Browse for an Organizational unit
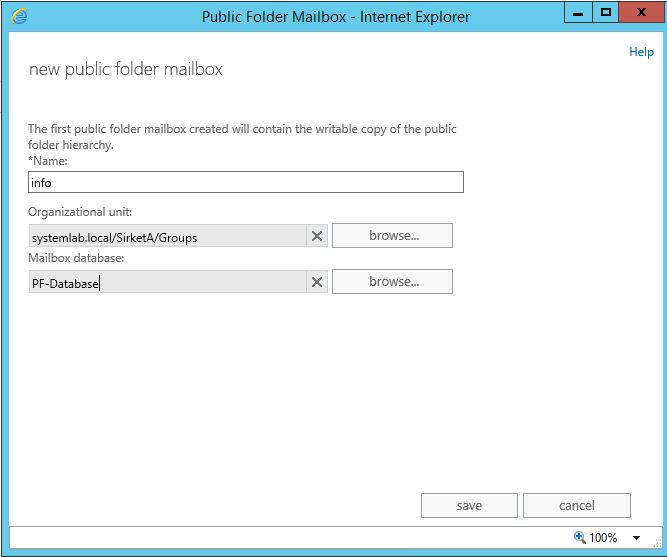The height and width of the screenshot is (557, 667). click(392, 236)
